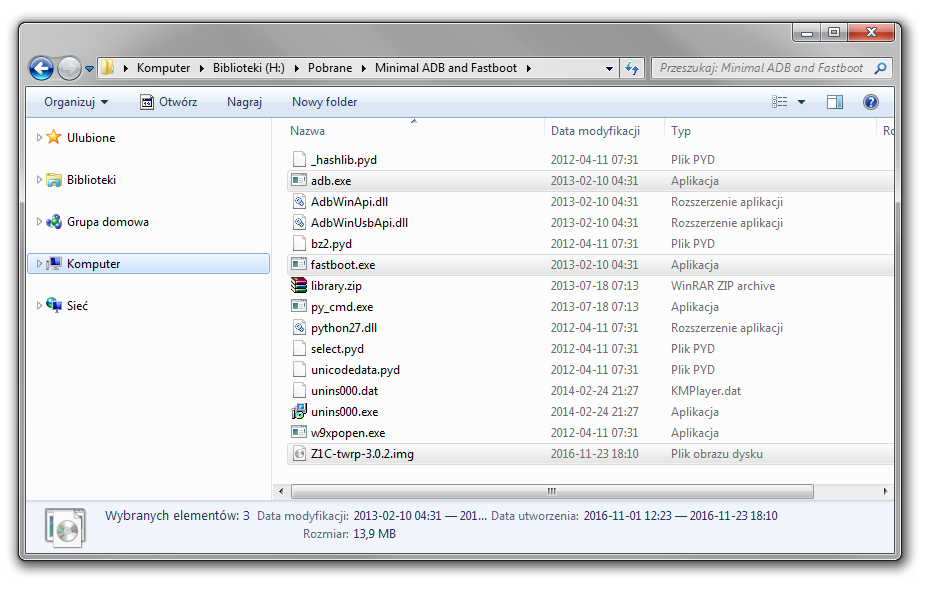Screen dimensions: 928x589
Task: Click the unins000.exe uninstaller icon
Action: coord(299,411)
